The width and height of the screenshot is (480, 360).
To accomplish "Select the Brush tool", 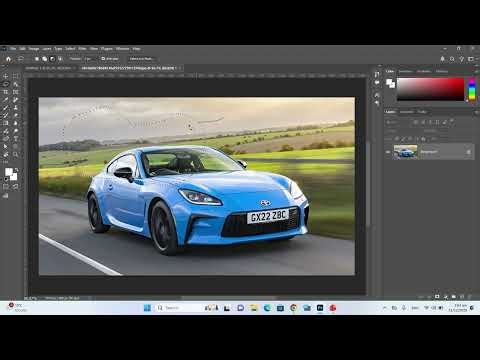I will click(x=6, y=108).
